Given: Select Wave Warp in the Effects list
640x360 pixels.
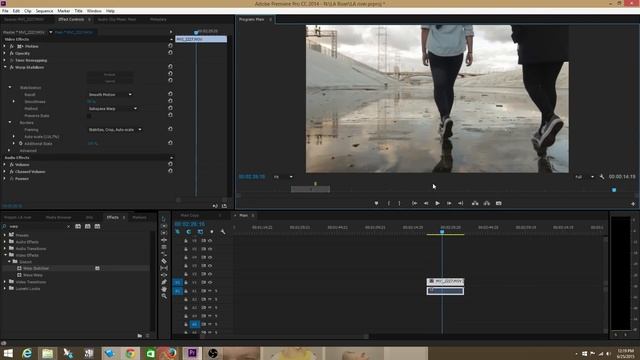Looking at the screenshot, I should [33, 275].
